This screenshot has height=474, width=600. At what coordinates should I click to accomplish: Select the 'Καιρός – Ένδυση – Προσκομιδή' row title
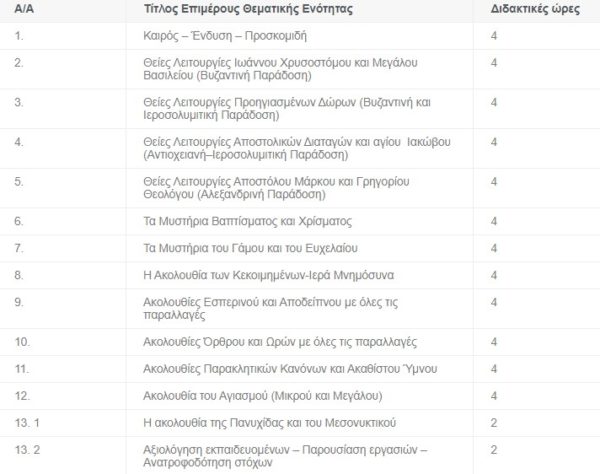[x=229, y=36]
